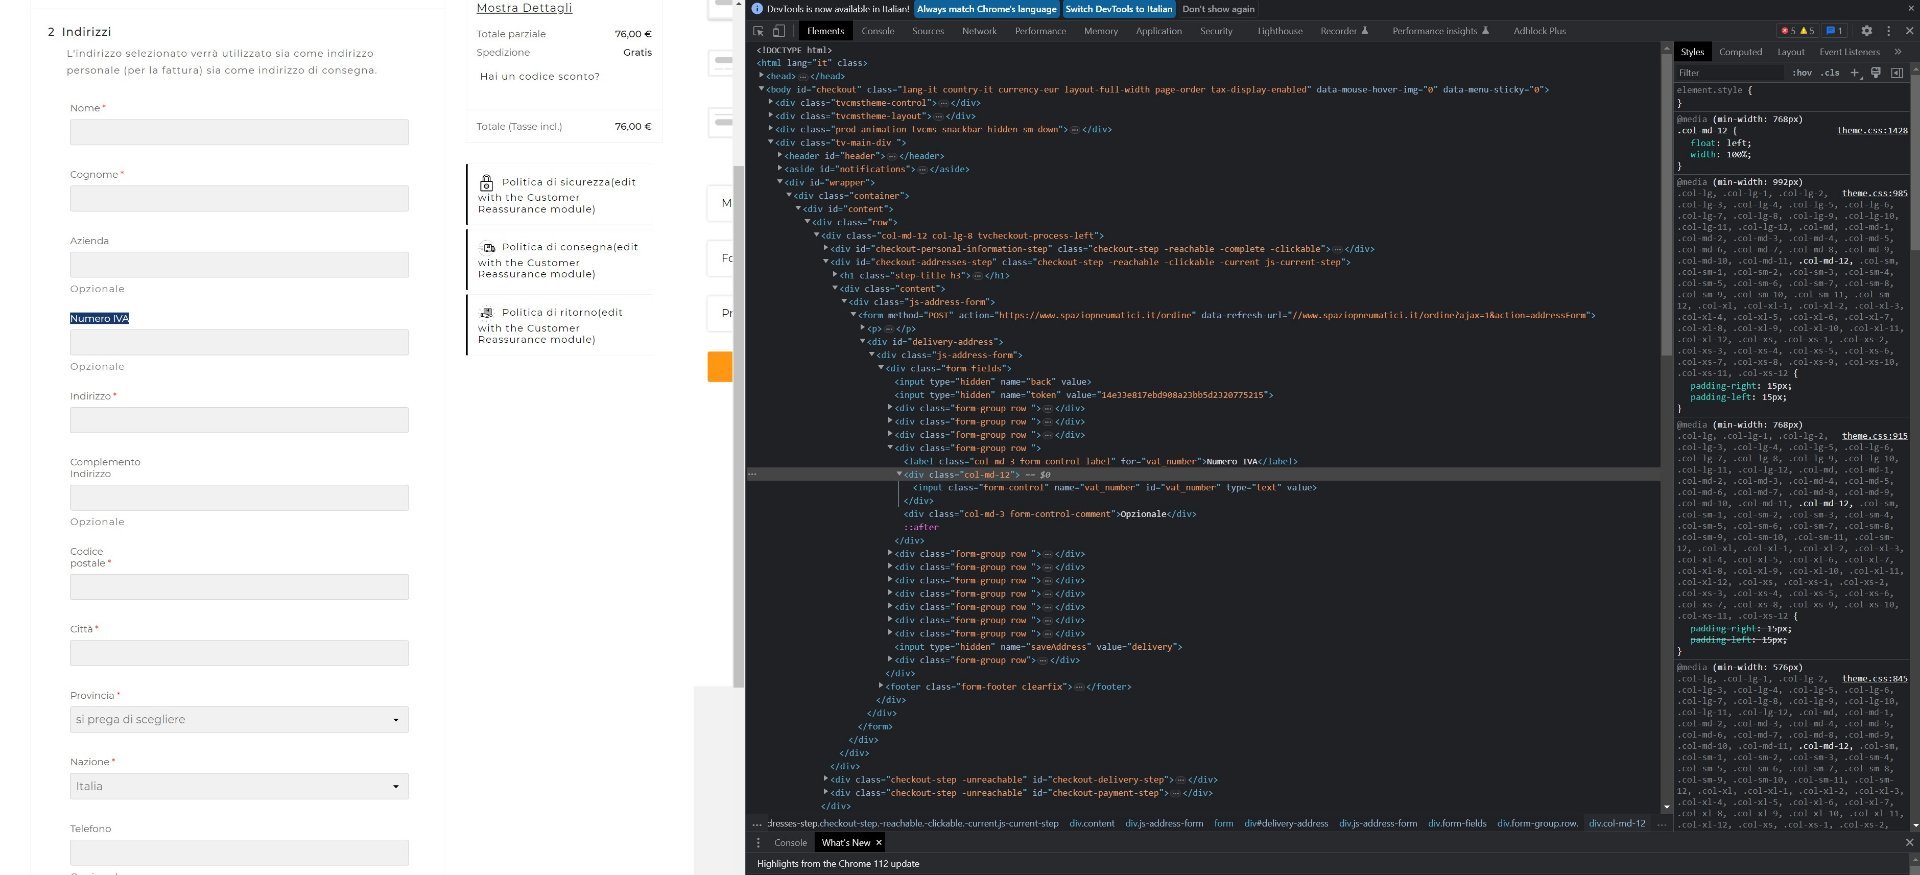
Task: Click the errors and warnings counter
Action: point(1796,31)
